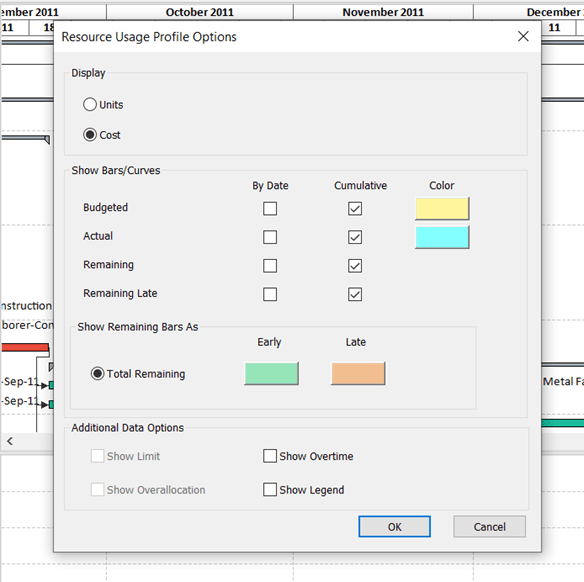Open the yellow Budgeted color swatch
This screenshot has width=584, height=582.
(442, 209)
